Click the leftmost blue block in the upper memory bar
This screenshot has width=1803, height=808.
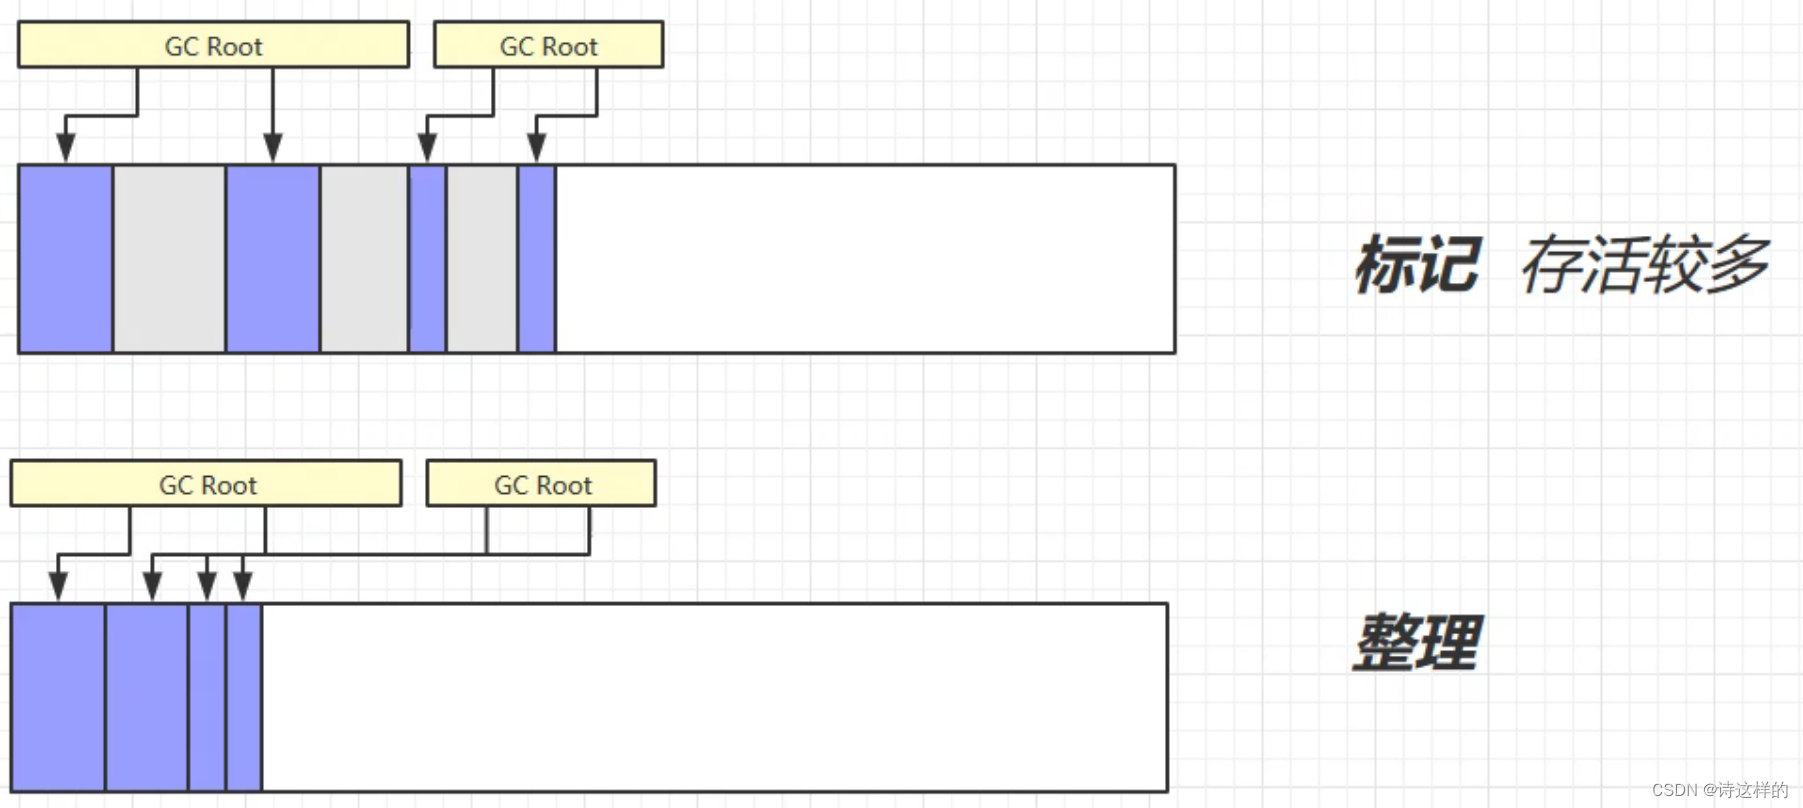coord(66,259)
